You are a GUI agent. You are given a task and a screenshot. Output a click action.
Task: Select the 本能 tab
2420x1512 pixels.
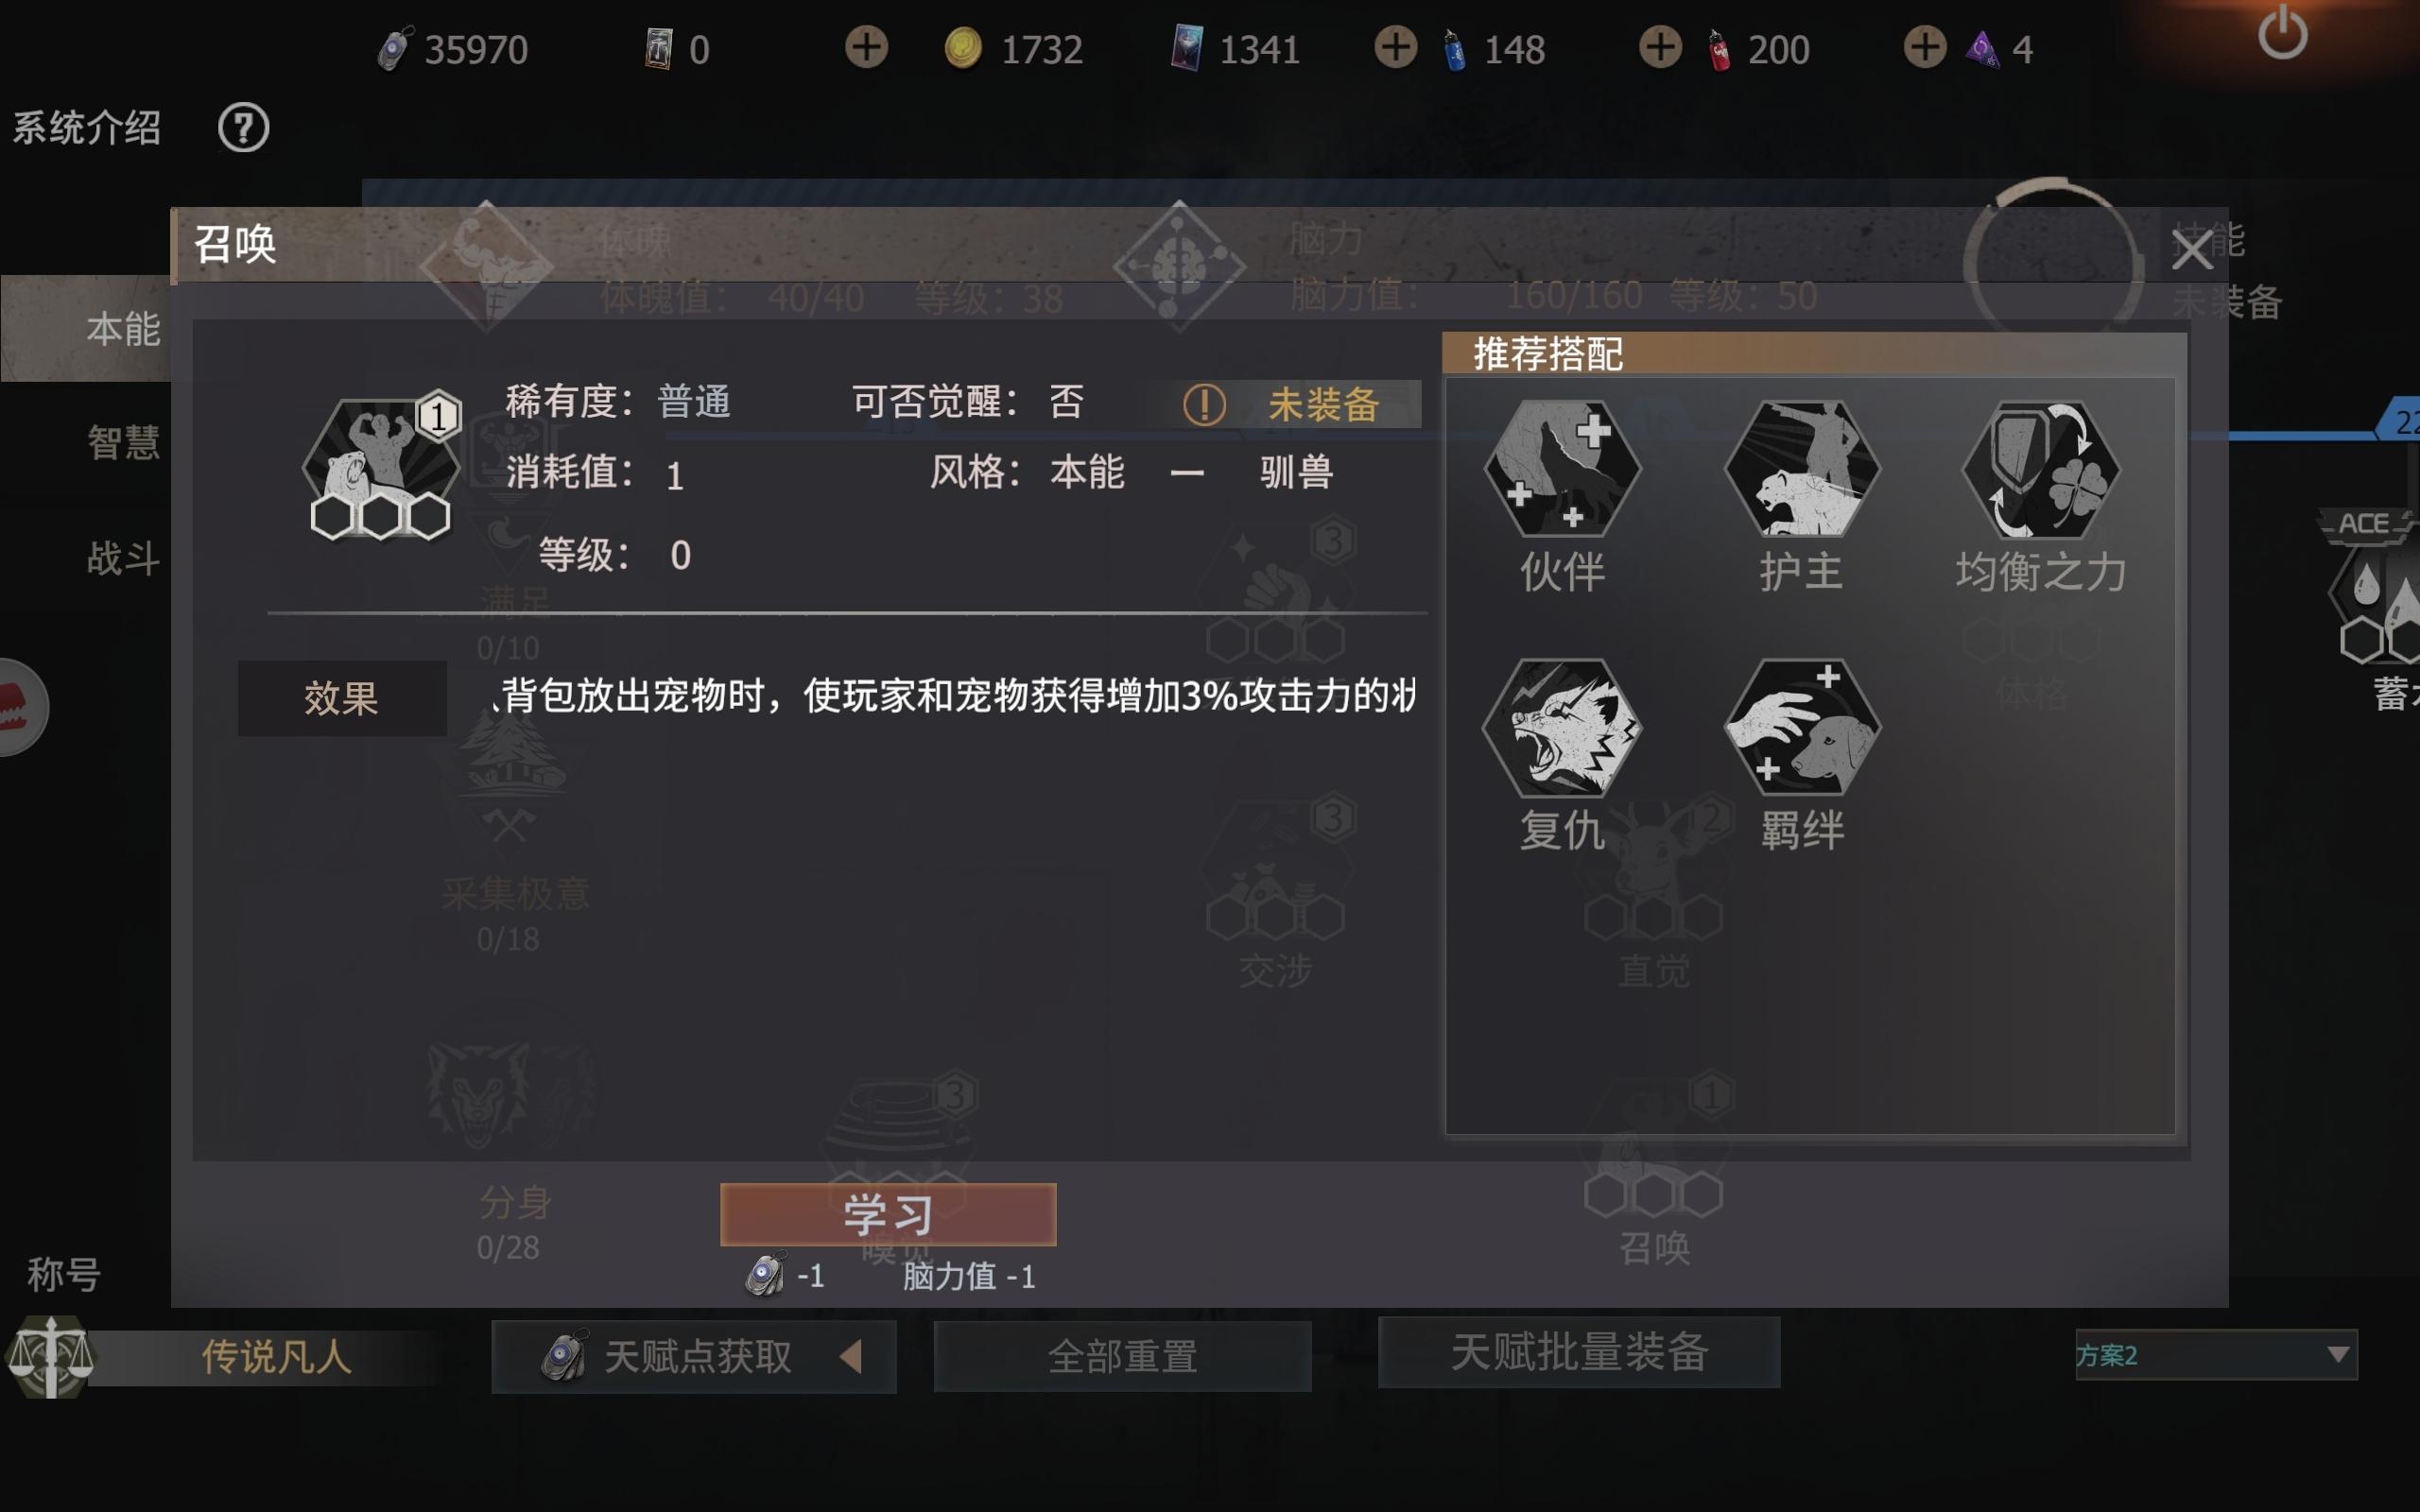click(123, 329)
